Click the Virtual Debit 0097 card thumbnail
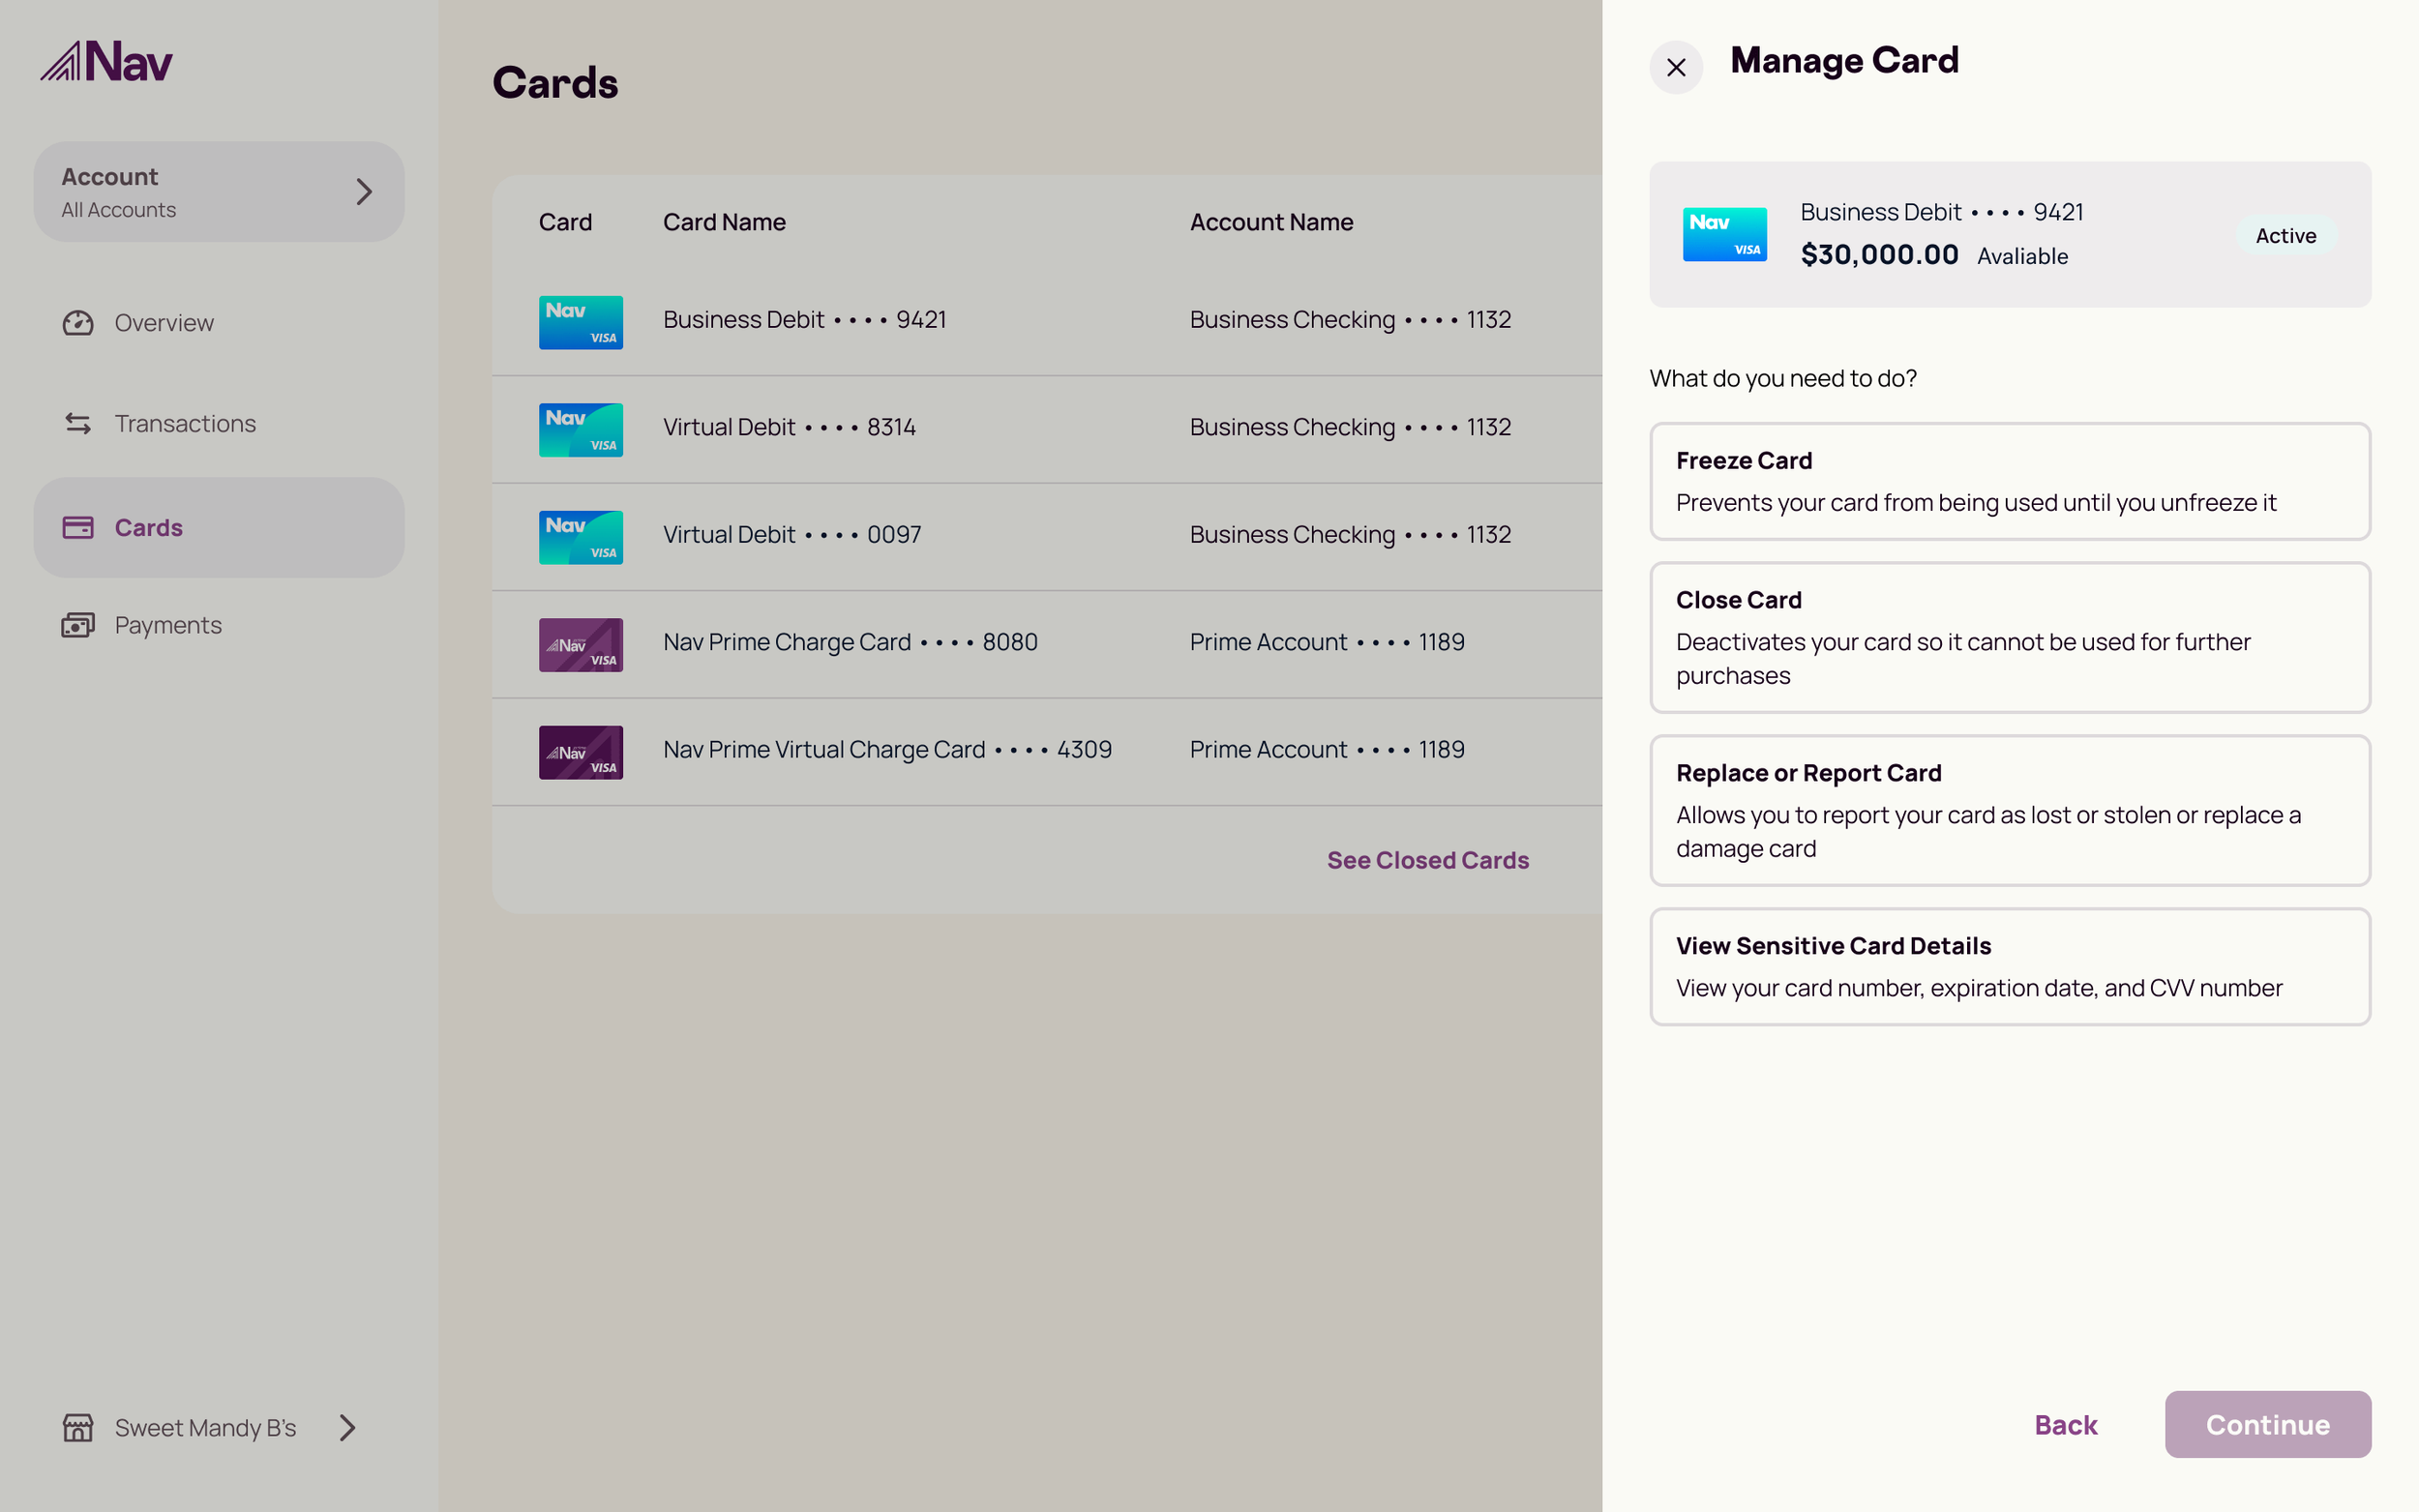 point(581,537)
